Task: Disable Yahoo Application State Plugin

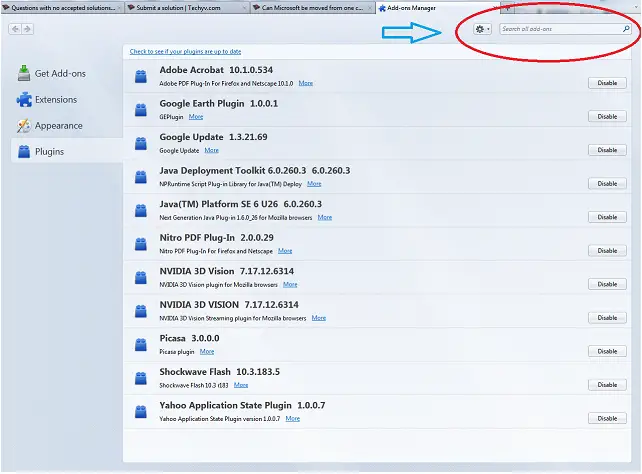Action: (607, 419)
